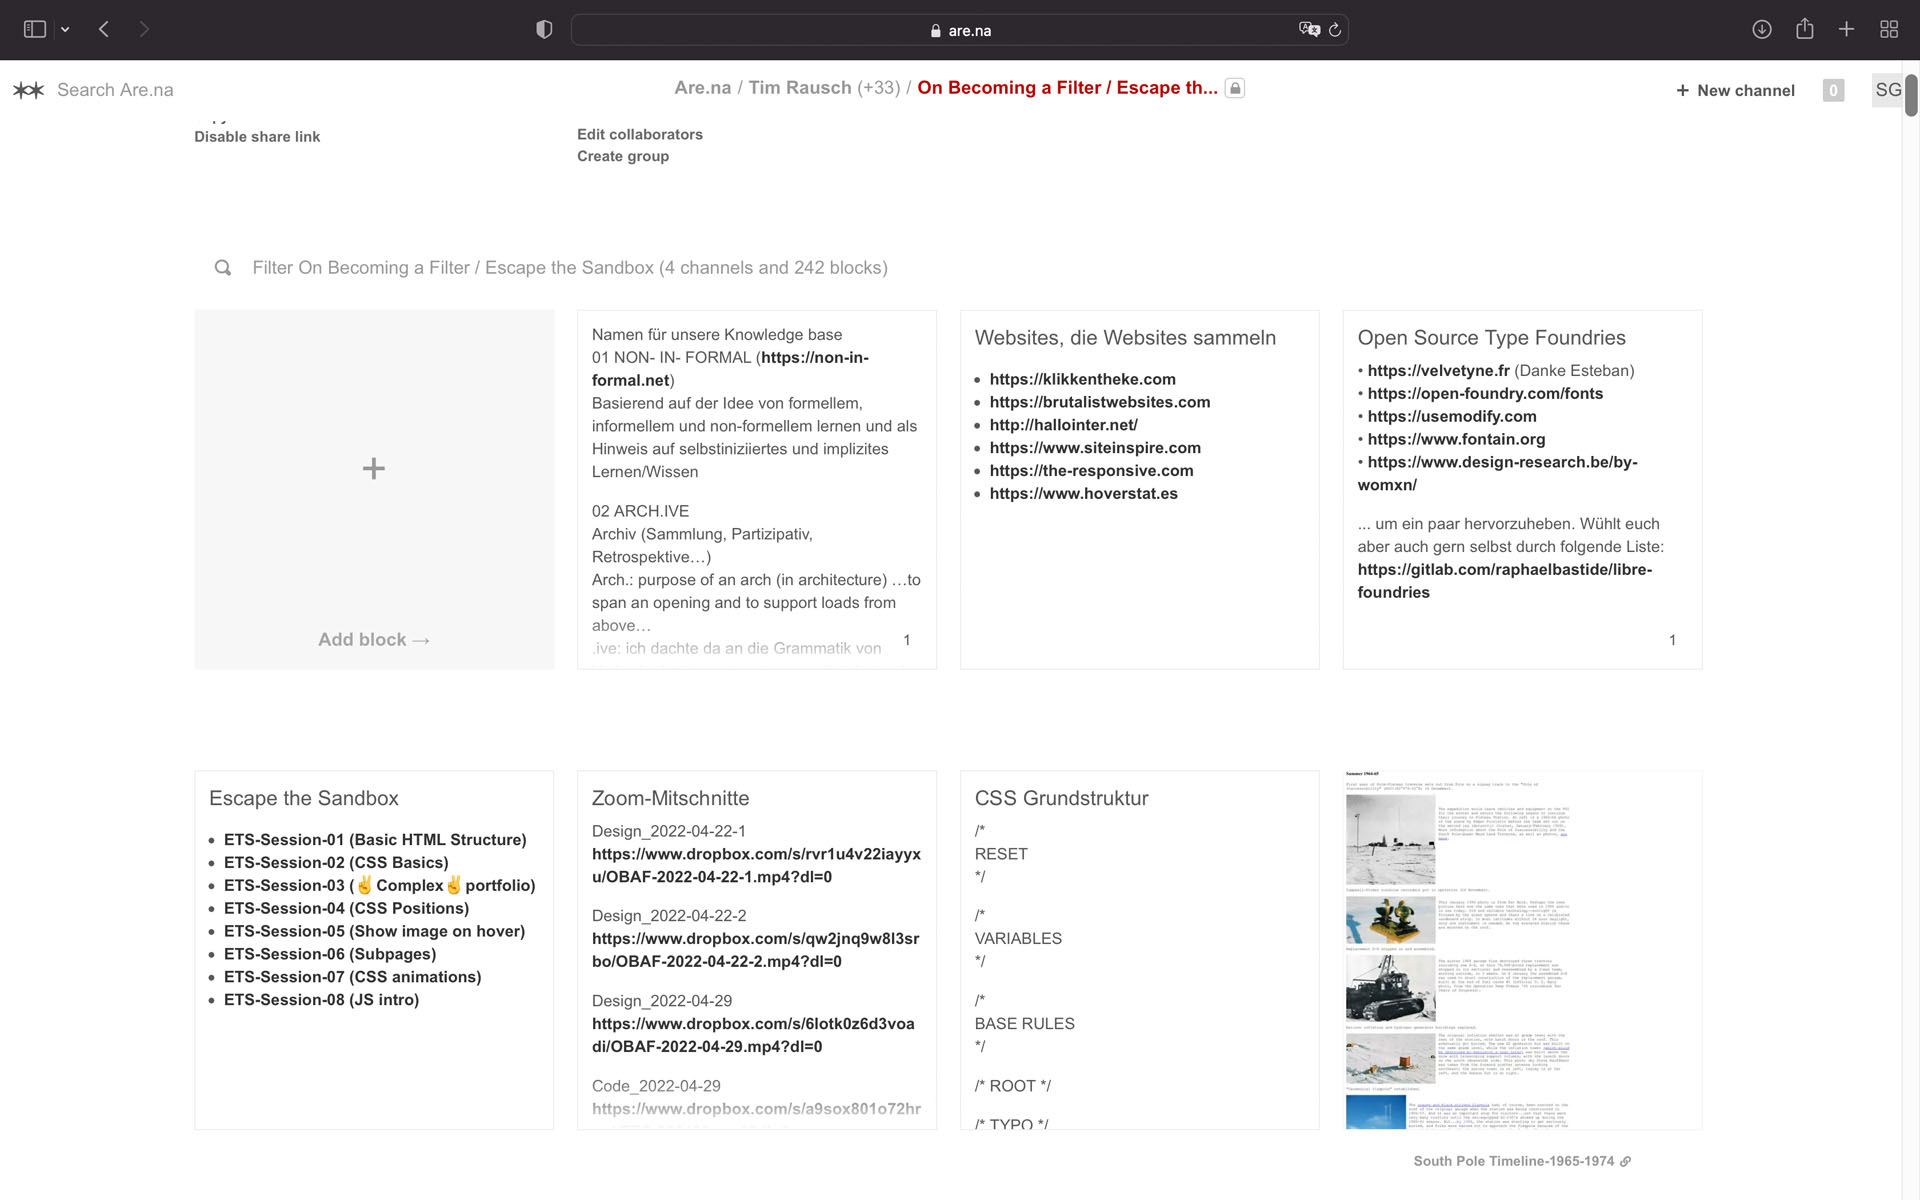The width and height of the screenshot is (1920, 1200).
Task: Click the link icon after South Pole caption
Action: coord(1625,1162)
